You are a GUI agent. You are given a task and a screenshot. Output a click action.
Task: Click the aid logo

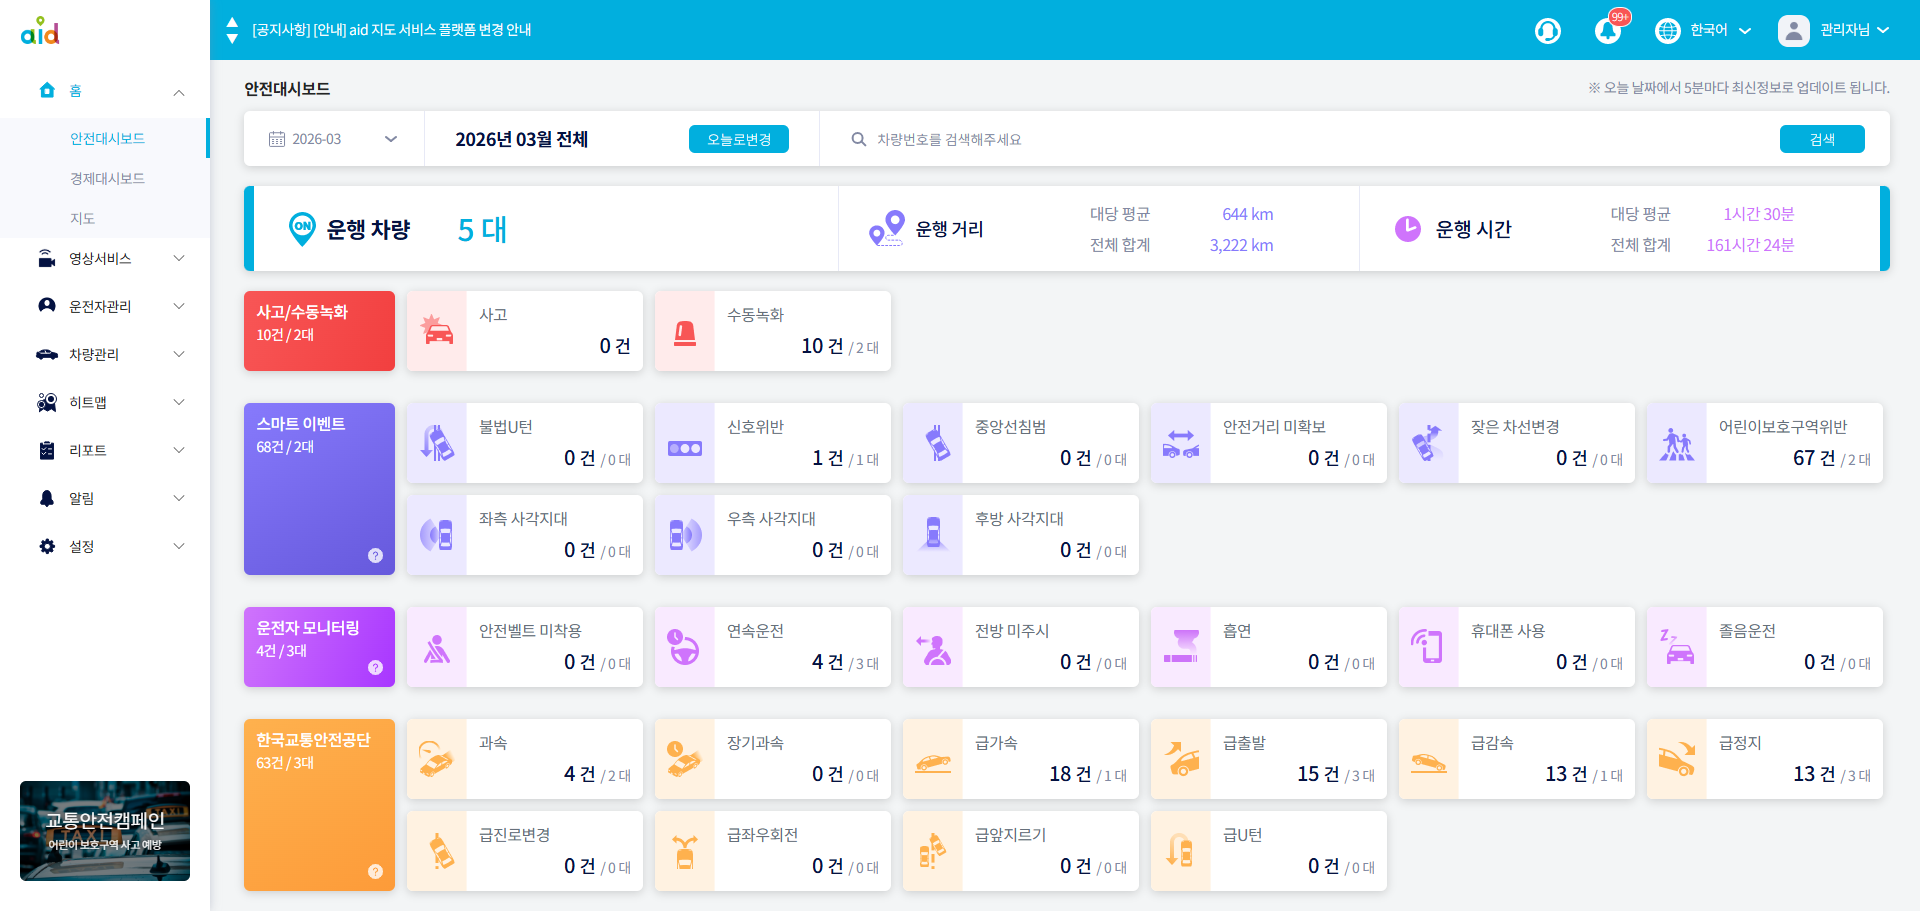(40, 31)
